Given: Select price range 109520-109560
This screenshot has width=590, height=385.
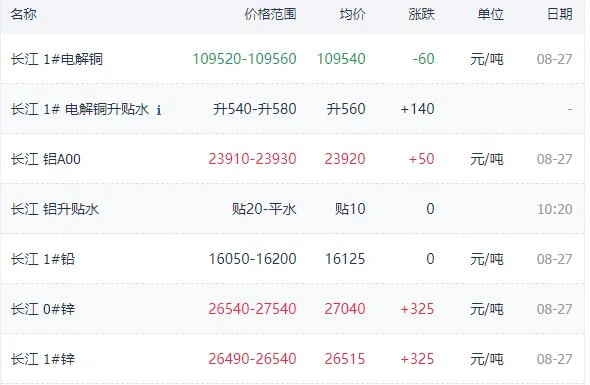Looking at the screenshot, I should [x=245, y=59].
